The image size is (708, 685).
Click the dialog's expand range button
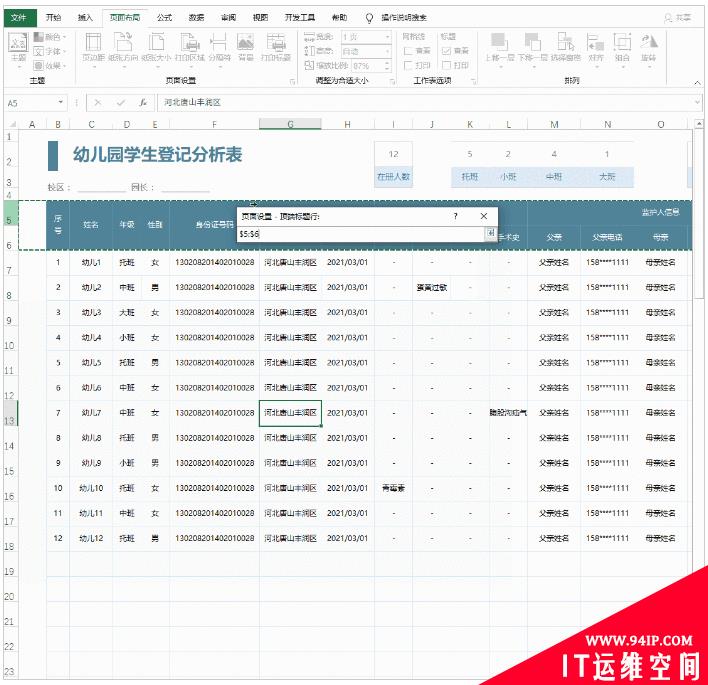point(490,233)
